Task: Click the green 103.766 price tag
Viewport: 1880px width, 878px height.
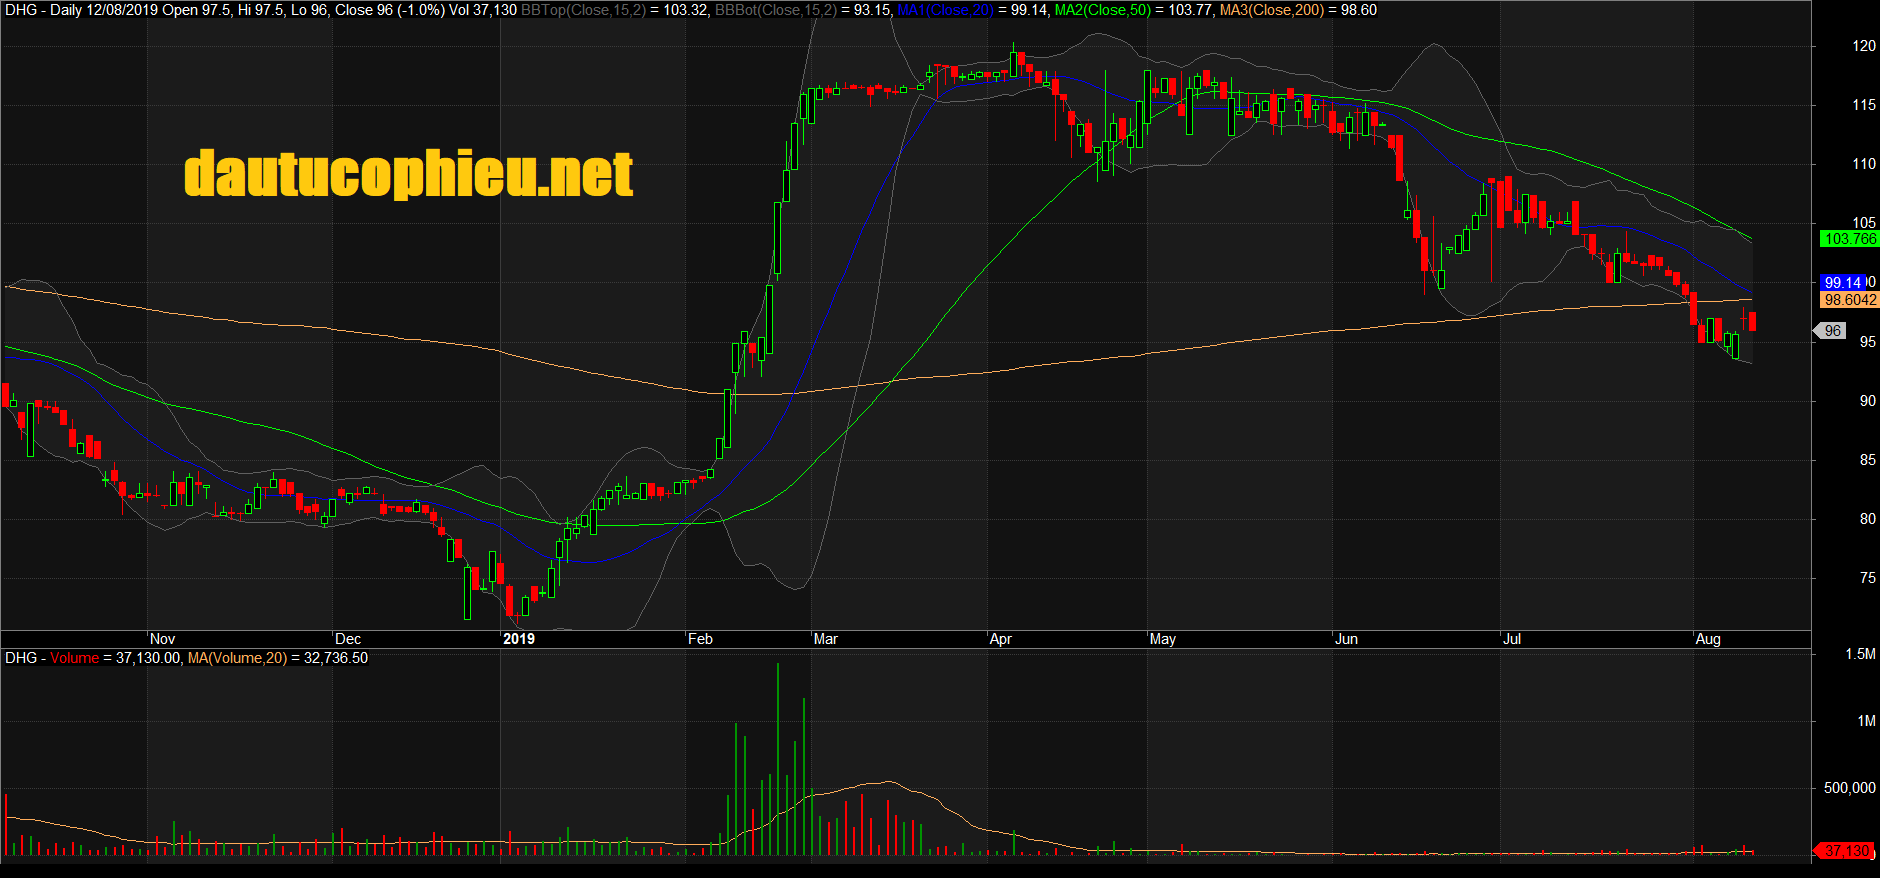Action: [1849, 239]
